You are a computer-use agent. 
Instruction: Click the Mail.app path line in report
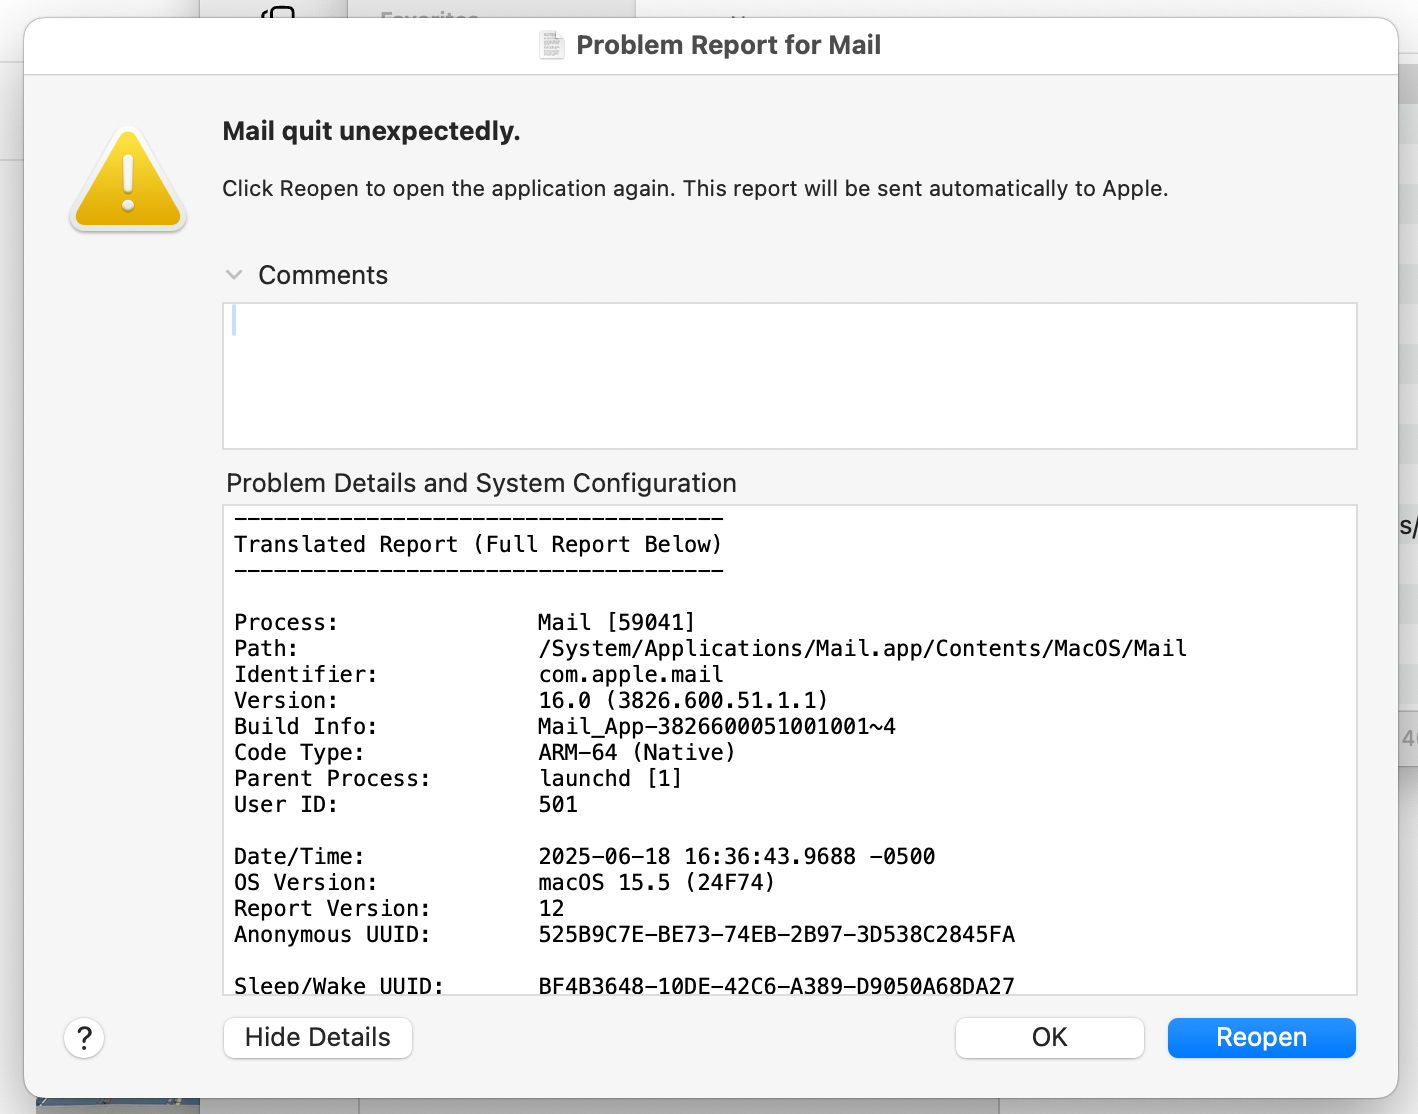coord(862,649)
